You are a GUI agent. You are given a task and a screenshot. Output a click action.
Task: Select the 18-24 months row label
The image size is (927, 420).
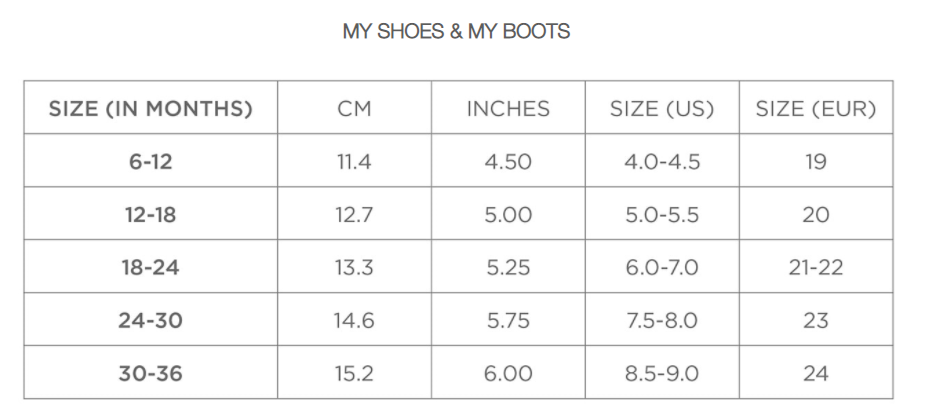pyautogui.click(x=150, y=268)
